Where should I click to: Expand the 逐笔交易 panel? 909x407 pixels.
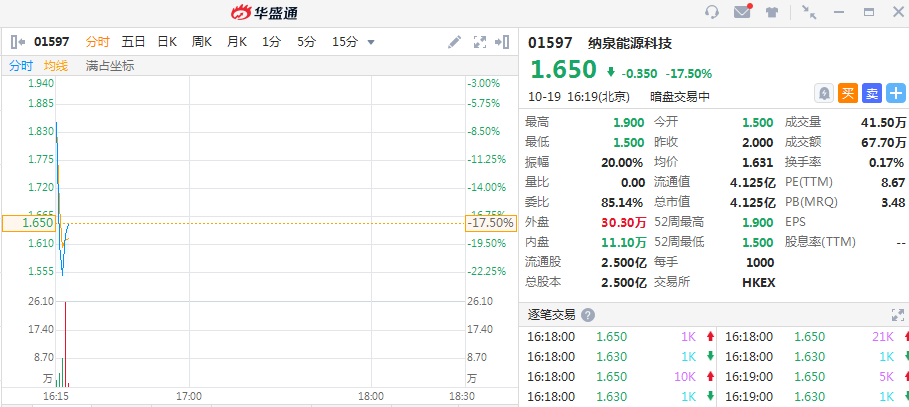pyautogui.click(x=898, y=315)
